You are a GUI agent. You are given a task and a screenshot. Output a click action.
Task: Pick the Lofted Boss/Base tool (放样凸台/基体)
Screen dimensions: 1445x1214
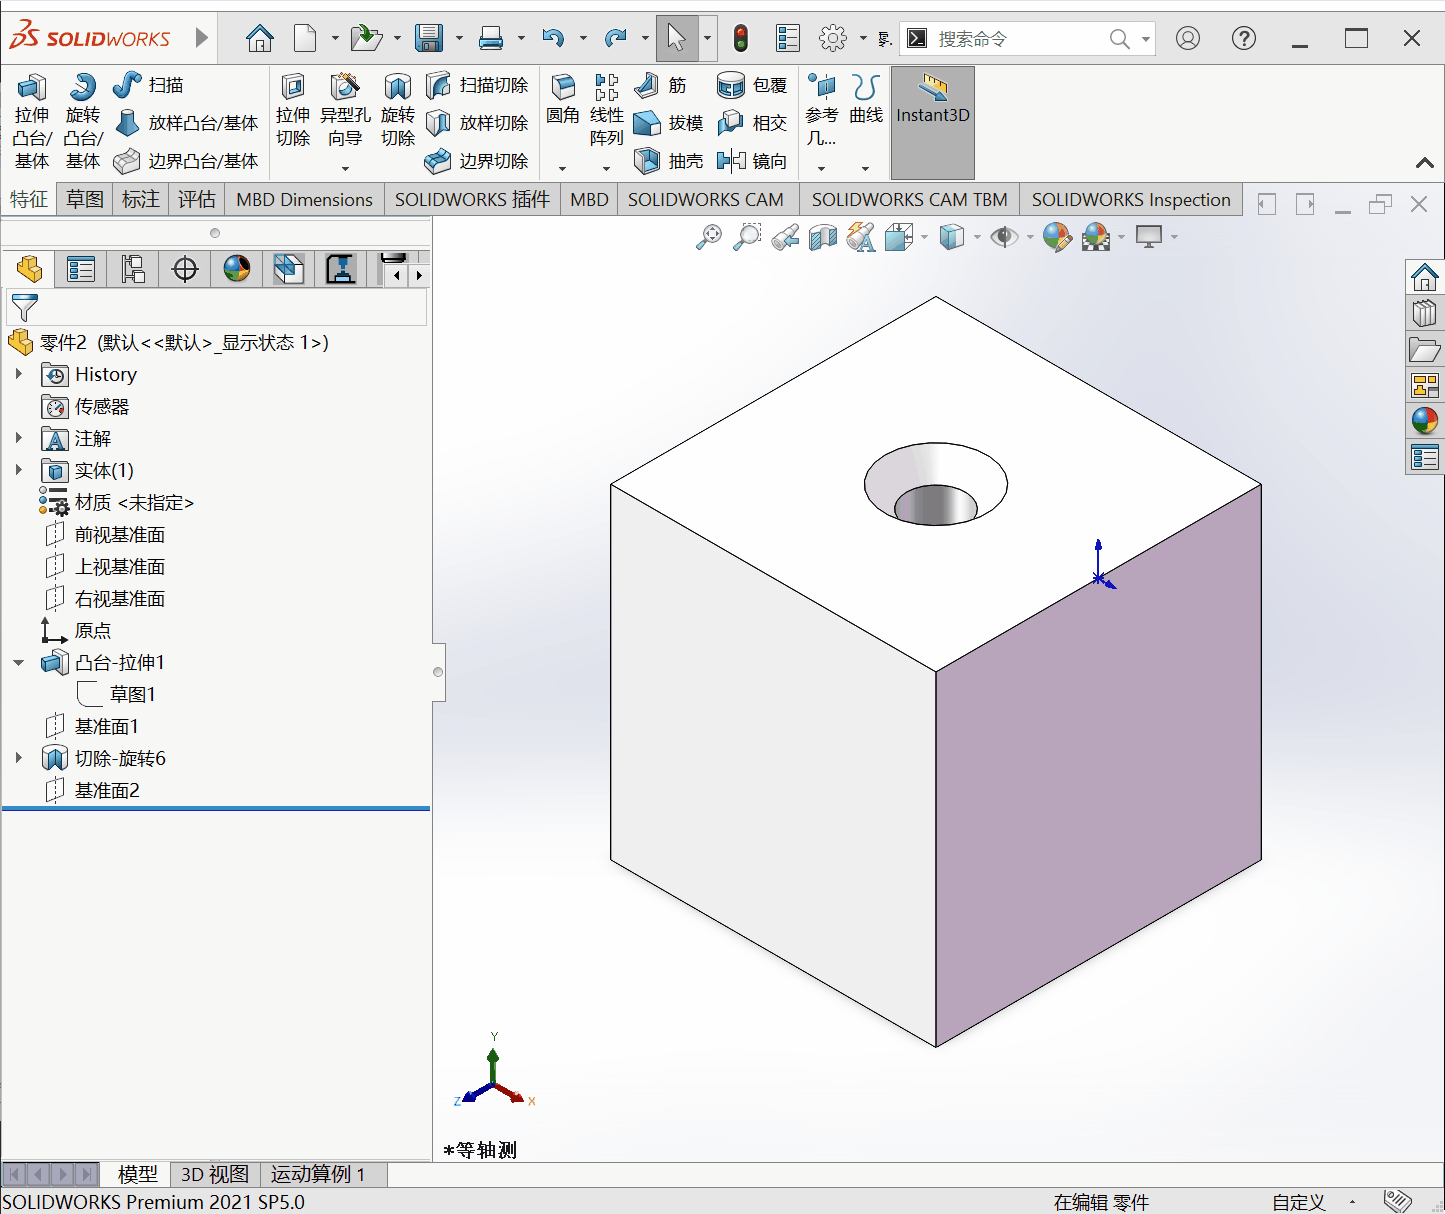[186, 123]
